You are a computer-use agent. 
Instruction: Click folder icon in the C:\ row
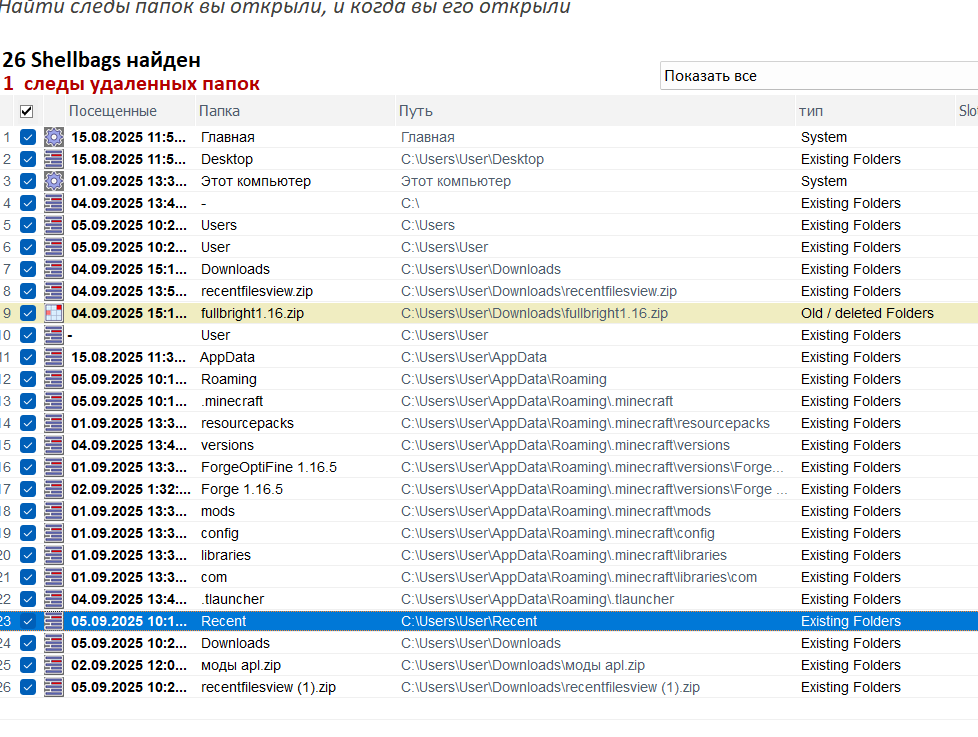[x=54, y=203]
